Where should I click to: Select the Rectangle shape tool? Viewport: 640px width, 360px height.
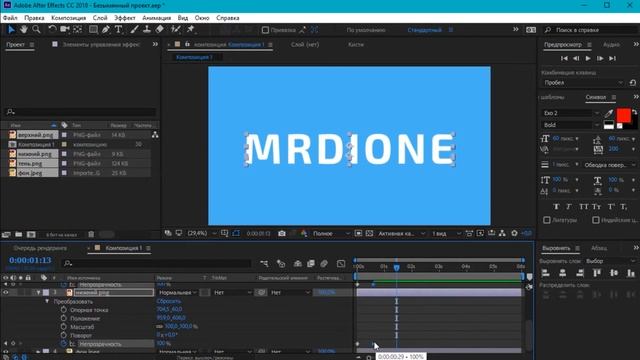(93, 29)
